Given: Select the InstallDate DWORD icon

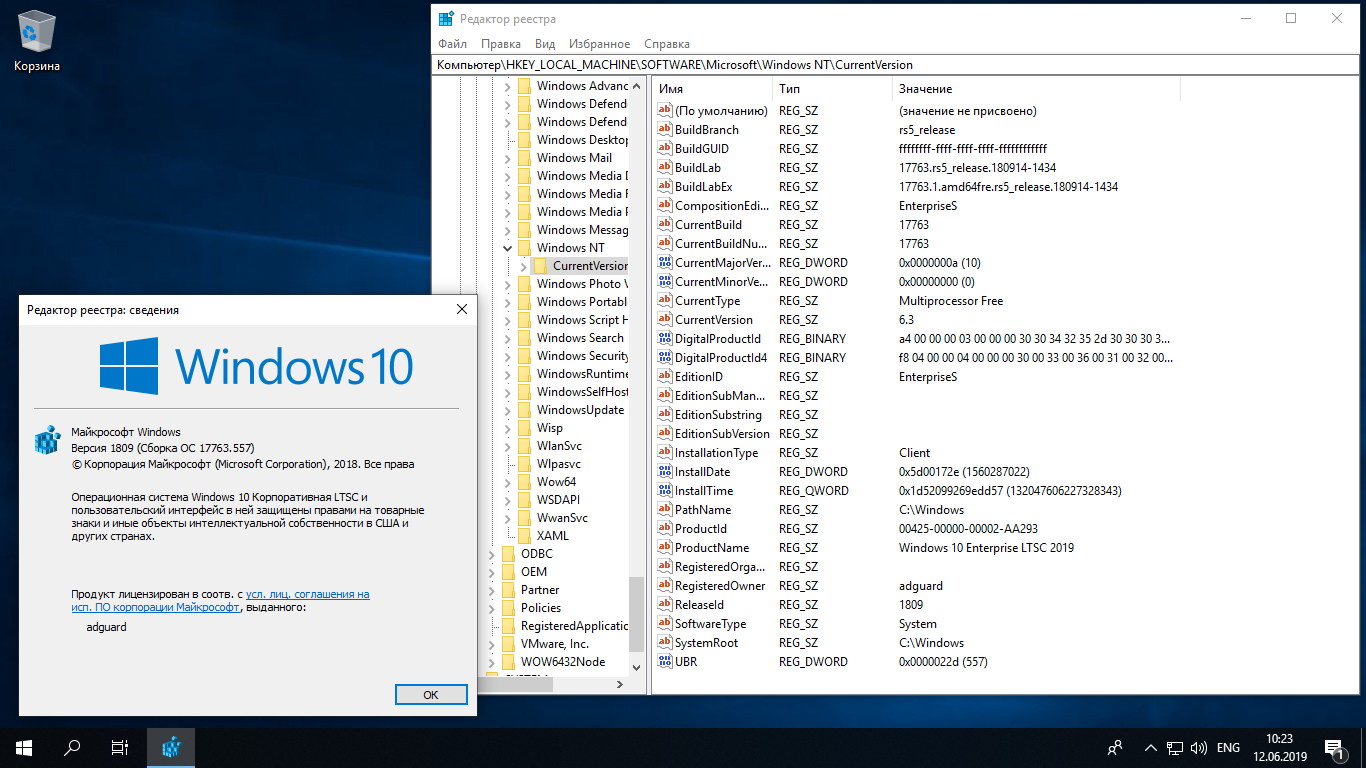Looking at the screenshot, I should [665, 472].
